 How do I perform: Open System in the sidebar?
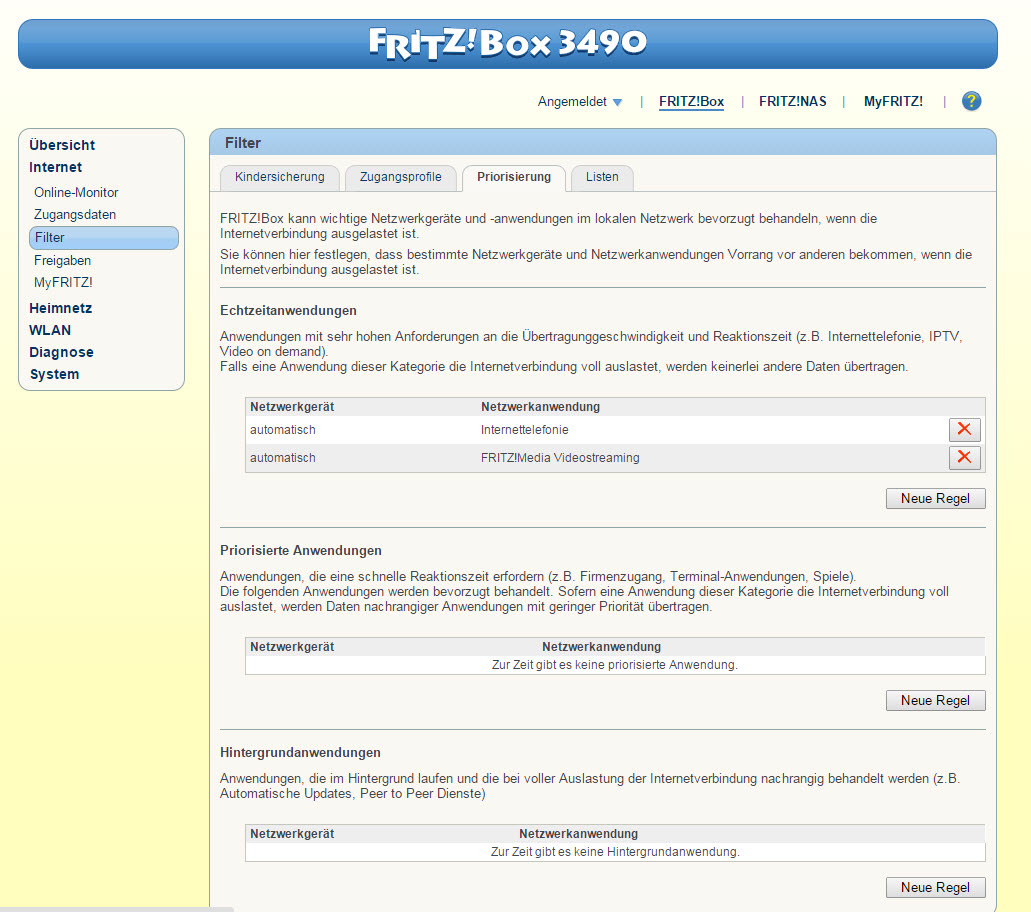(55, 375)
